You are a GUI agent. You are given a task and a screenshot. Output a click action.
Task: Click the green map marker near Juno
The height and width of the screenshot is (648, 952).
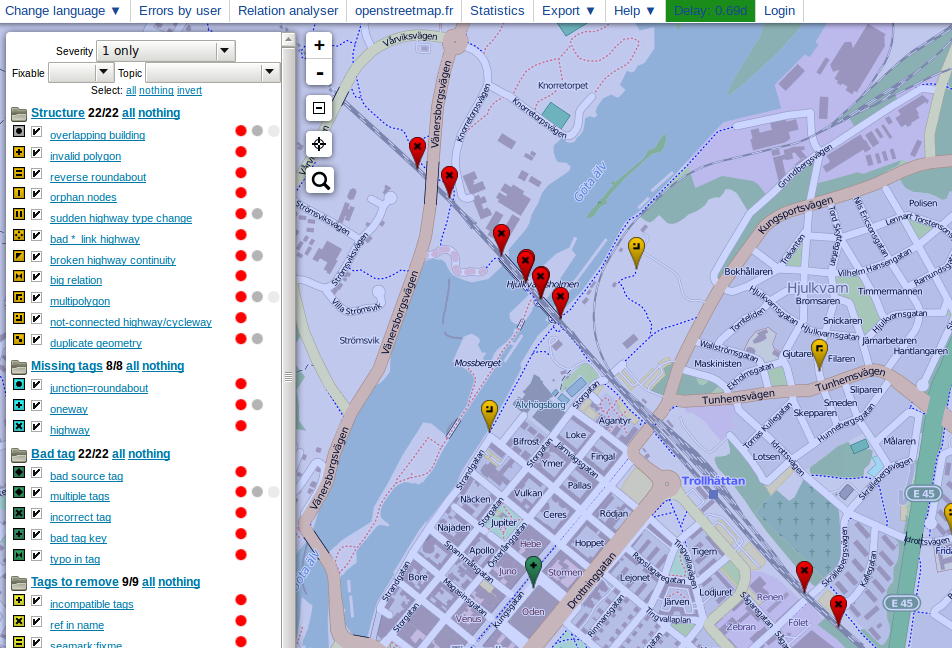pos(534,569)
